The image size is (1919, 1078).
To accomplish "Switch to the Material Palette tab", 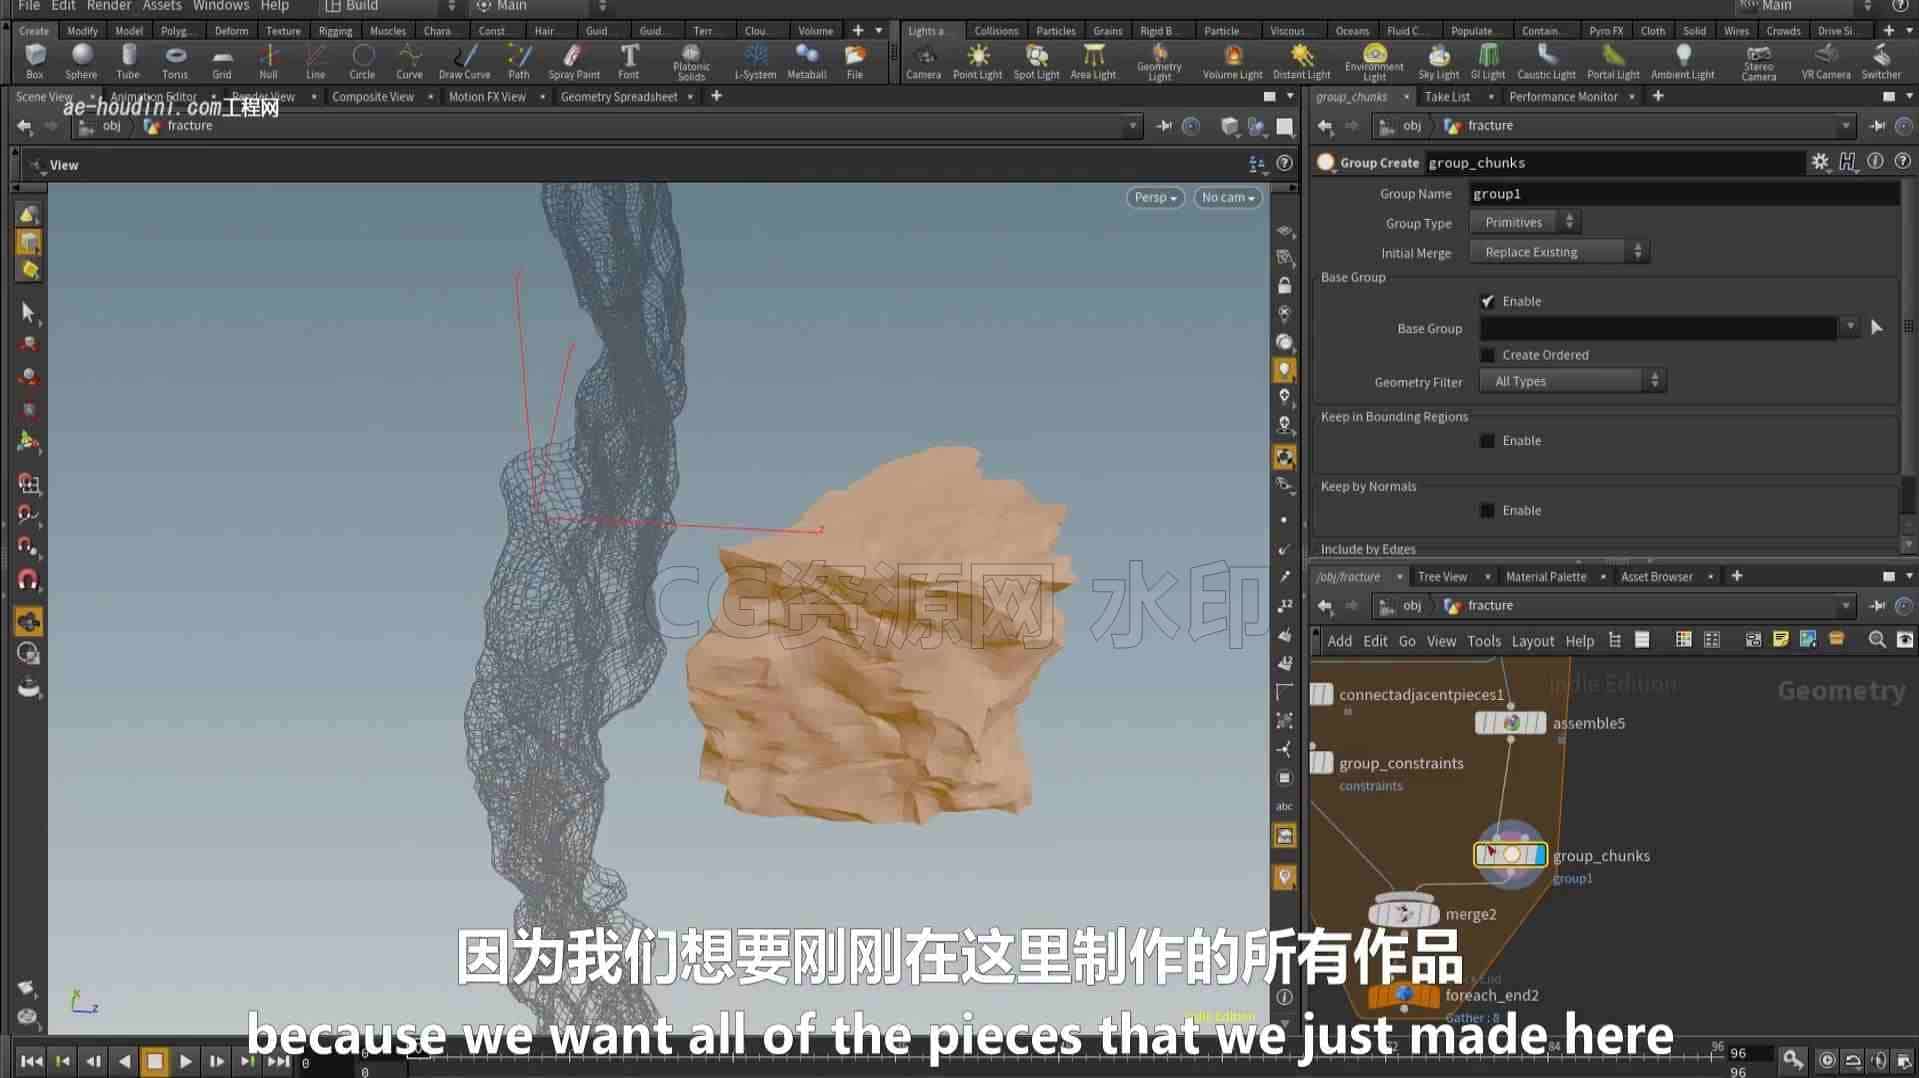I will point(1546,577).
